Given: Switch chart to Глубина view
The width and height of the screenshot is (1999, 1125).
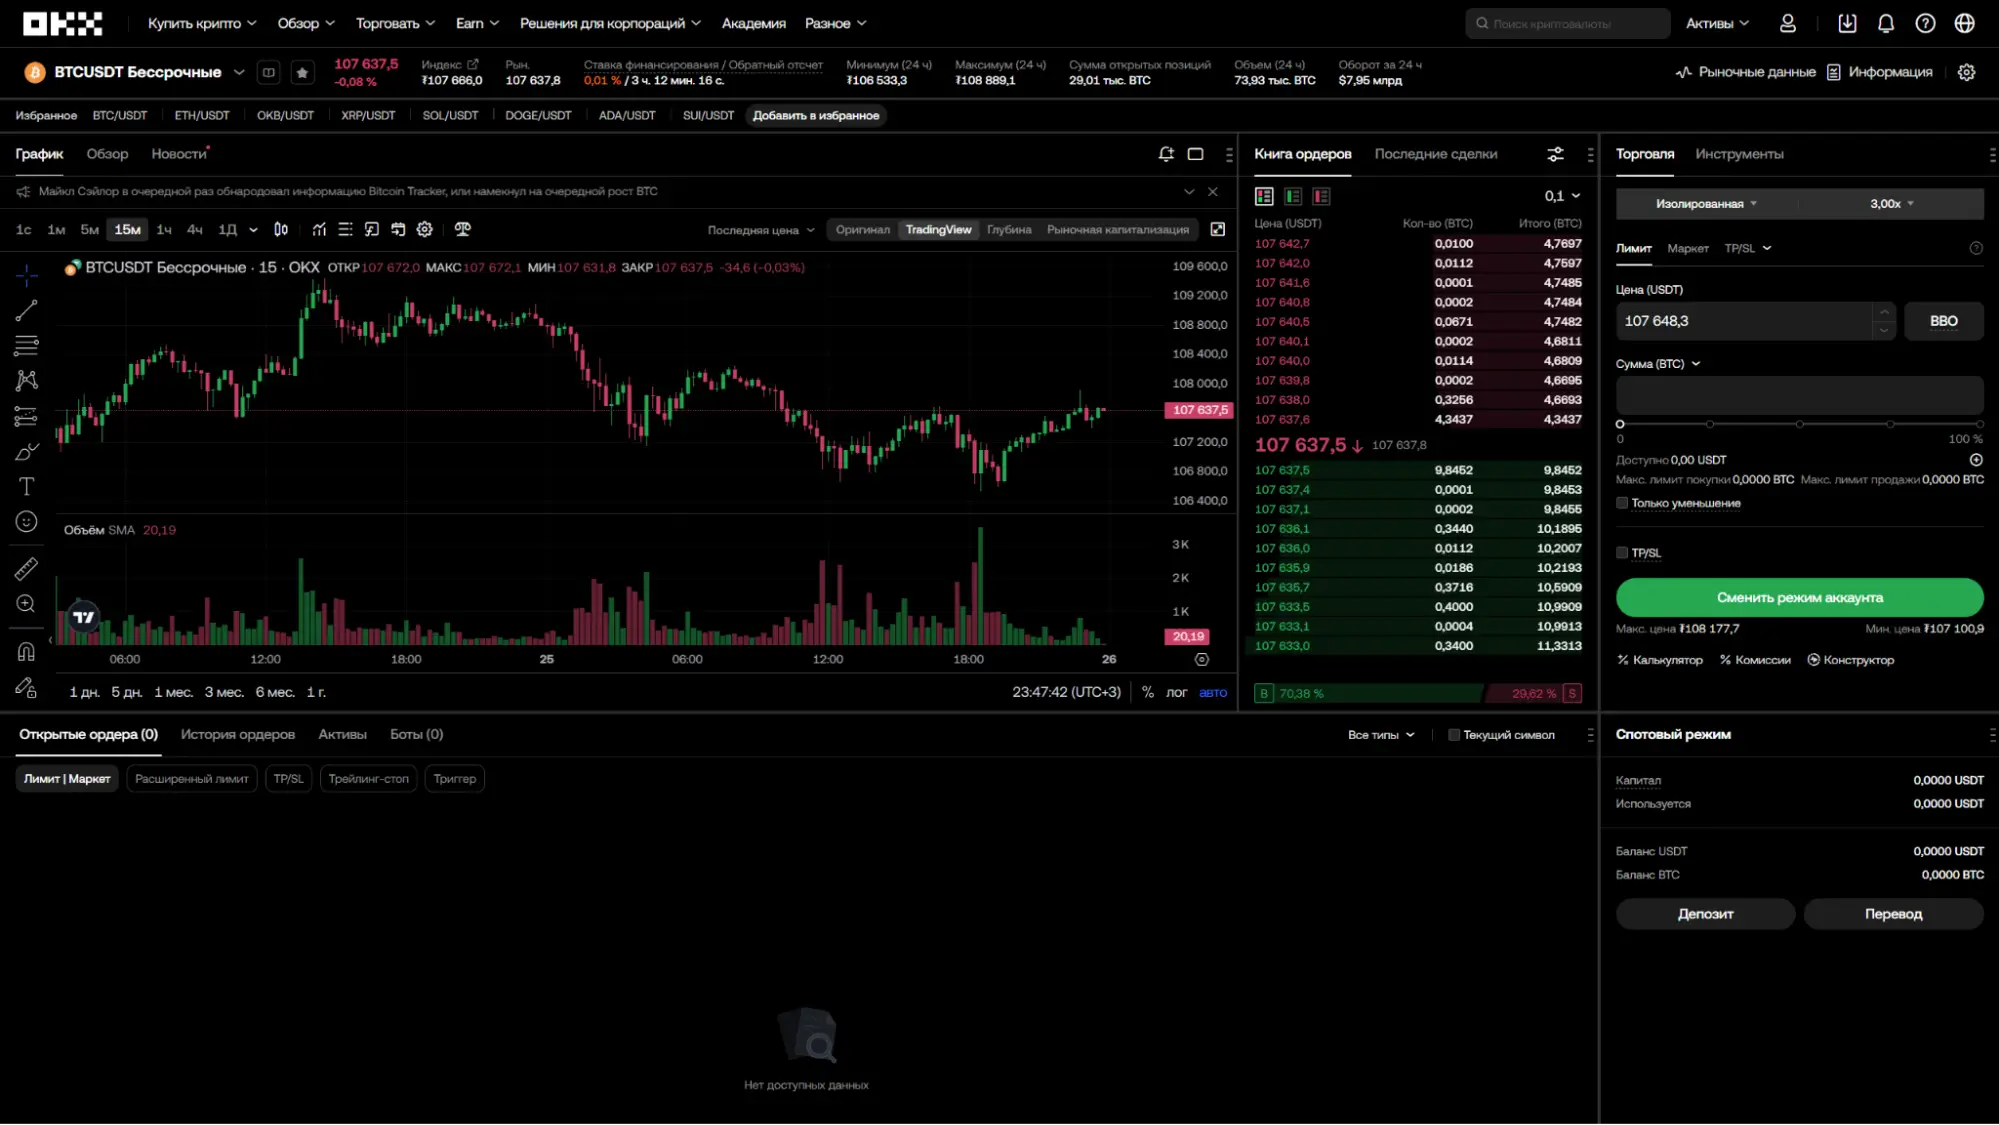Looking at the screenshot, I should tap(1009, 229).
